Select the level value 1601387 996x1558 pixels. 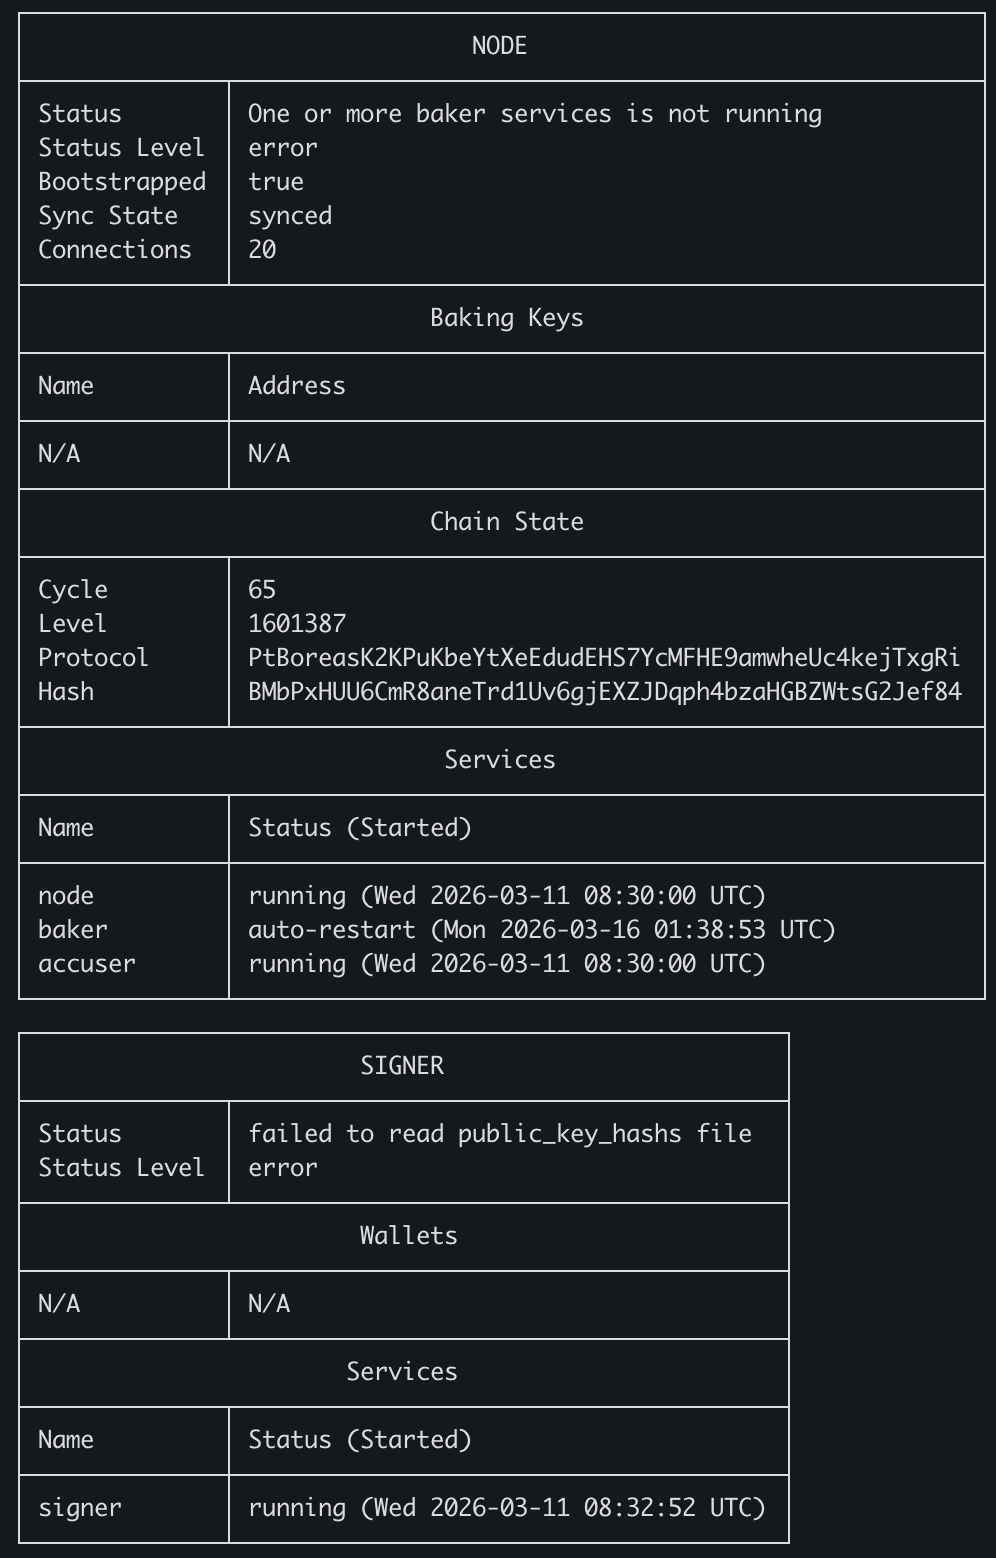297,624
